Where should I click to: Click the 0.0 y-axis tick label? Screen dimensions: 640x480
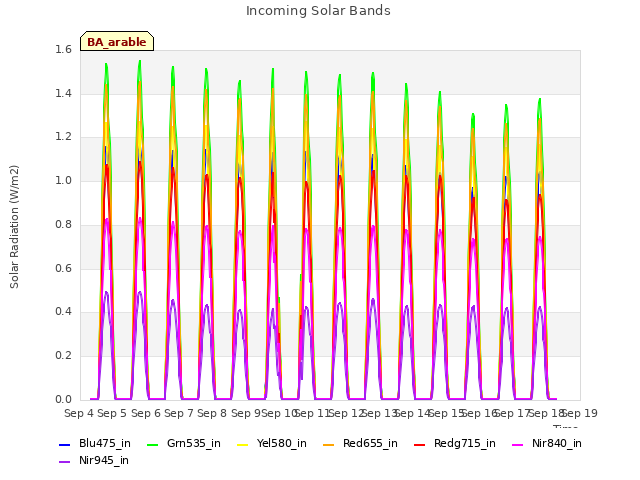click(63, 399)
